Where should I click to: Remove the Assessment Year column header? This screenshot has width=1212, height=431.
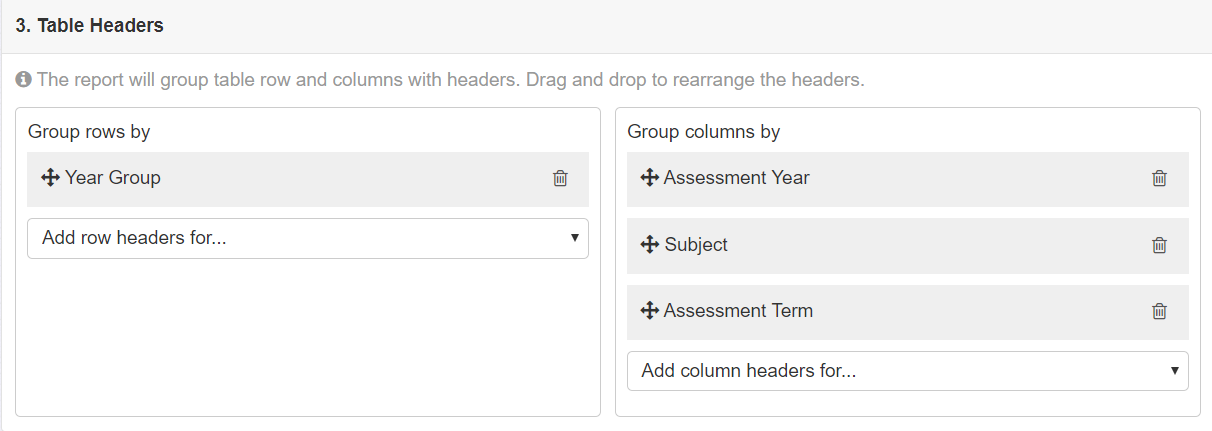[1159, 178]
